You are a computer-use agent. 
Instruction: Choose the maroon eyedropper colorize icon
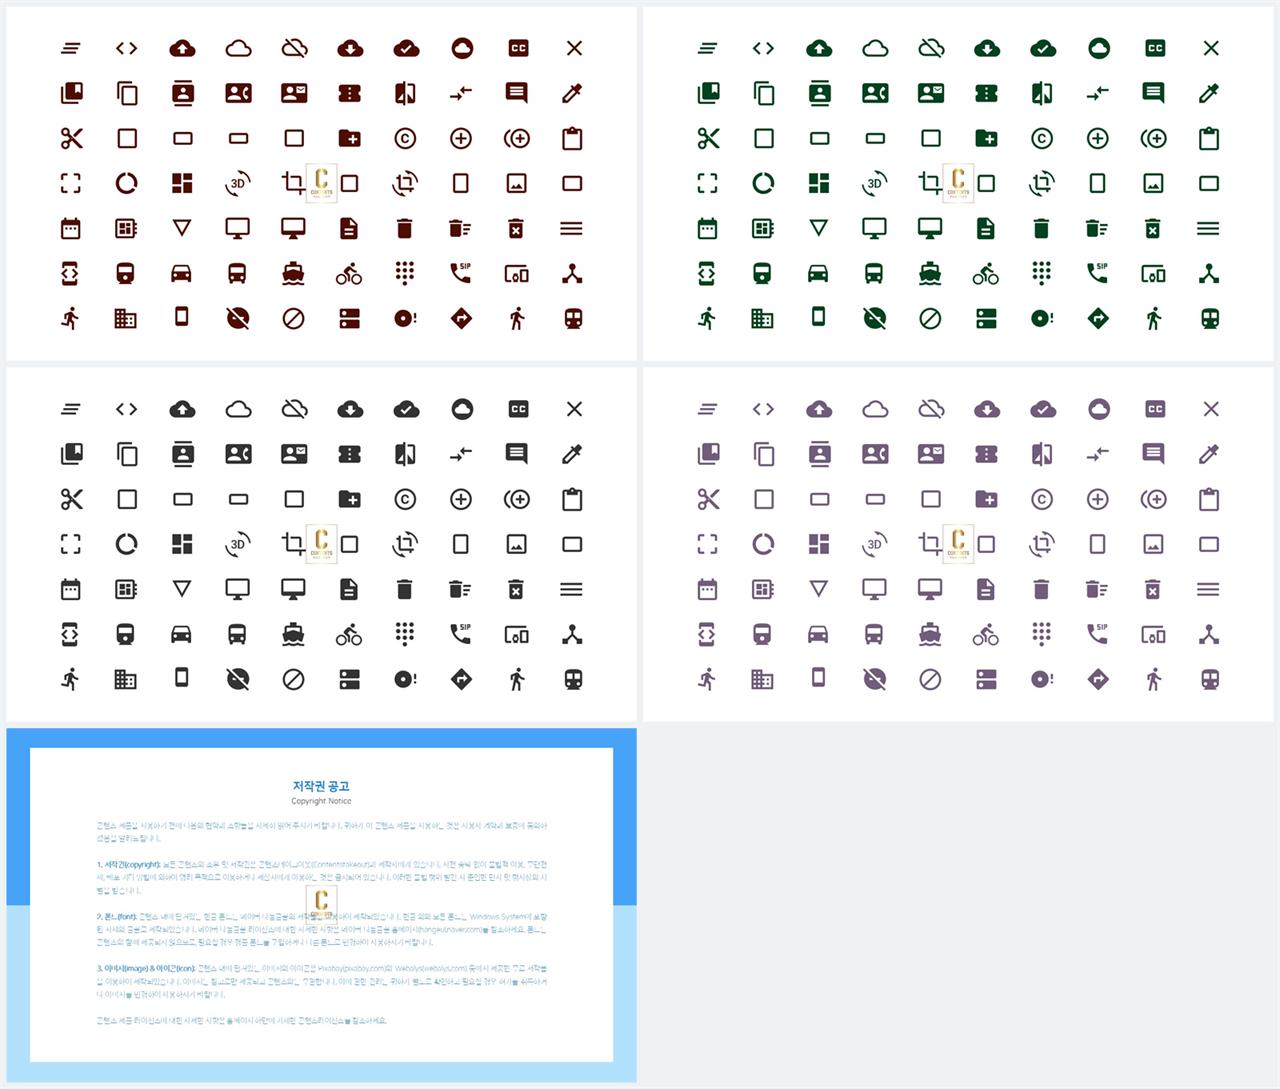[572, 93]
